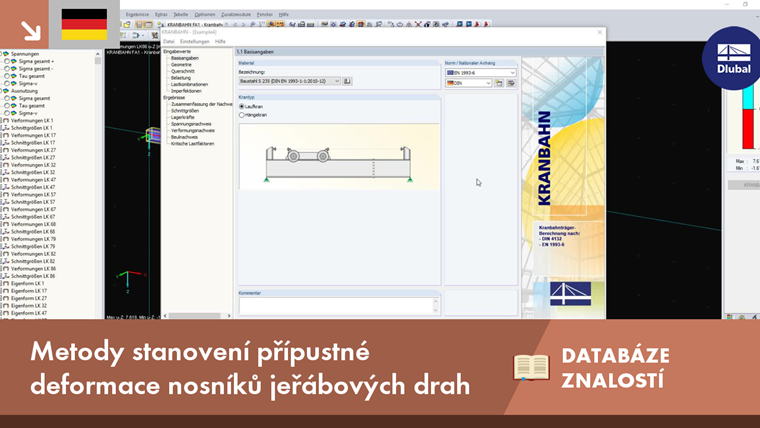The image size is (760, 428).
Task: Click the cyan segment of color scale
Action: [x=748, y=97]
